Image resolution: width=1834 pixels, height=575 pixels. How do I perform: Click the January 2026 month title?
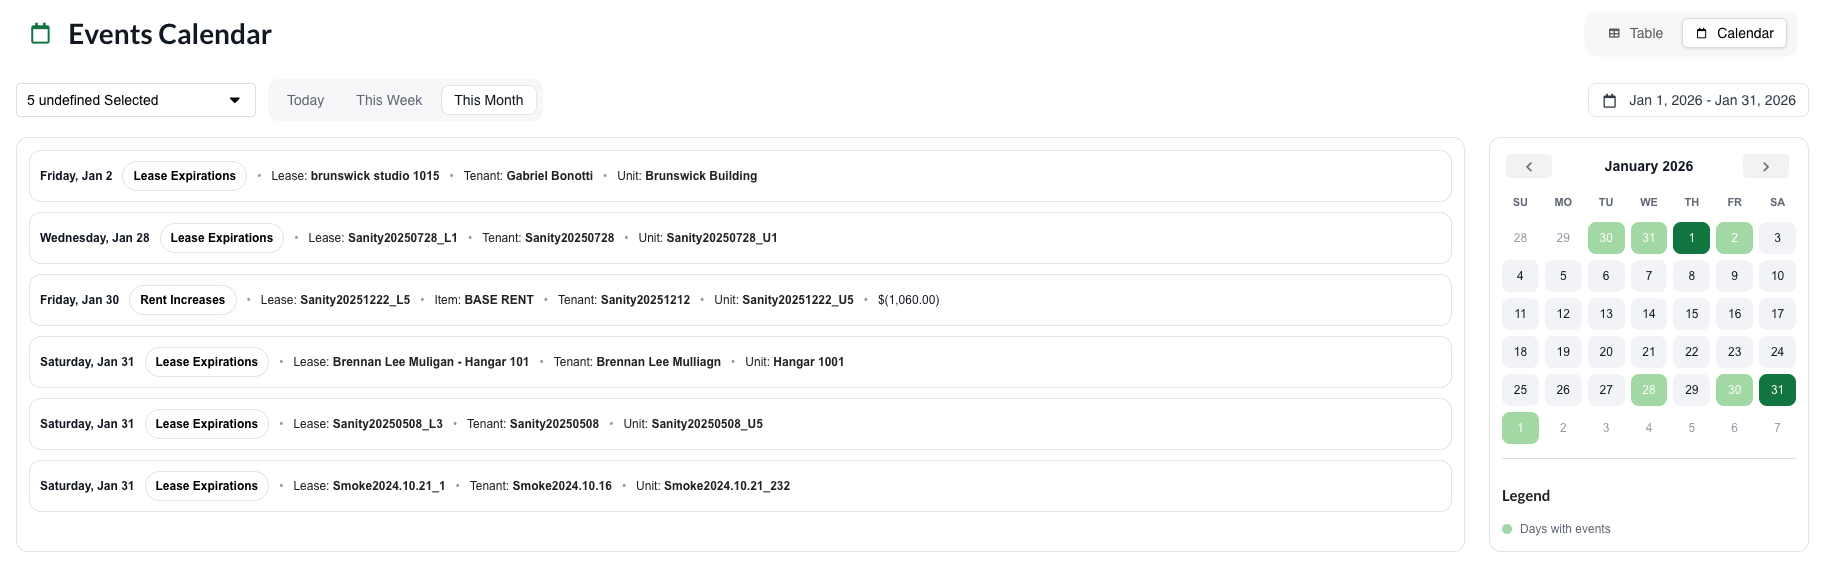[1649, 166]
